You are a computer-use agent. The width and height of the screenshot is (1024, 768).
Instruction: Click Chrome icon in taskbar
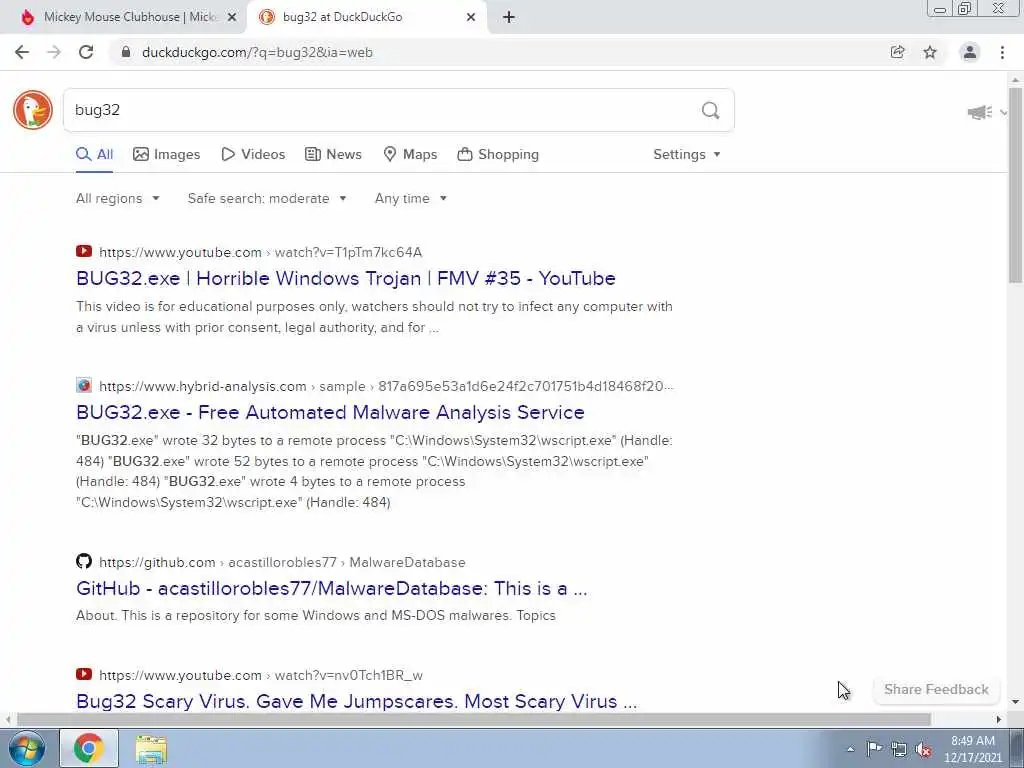pyautogui.click(x=89, y=748)
